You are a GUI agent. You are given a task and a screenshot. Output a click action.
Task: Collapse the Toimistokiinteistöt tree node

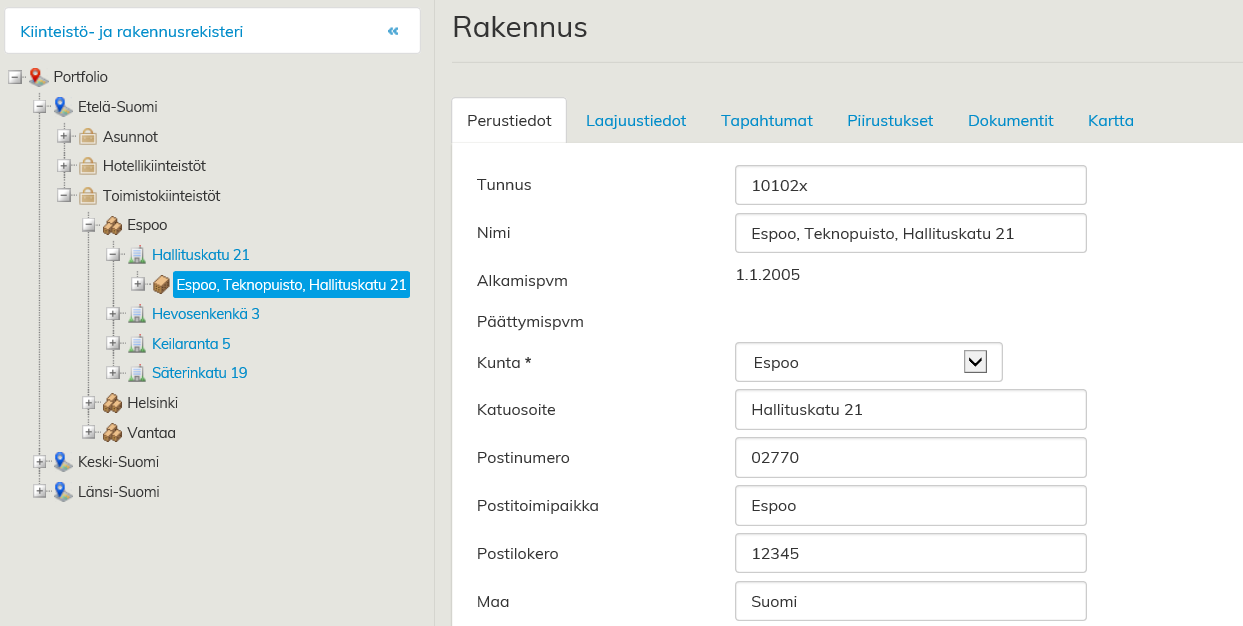(x=64, y=196)
